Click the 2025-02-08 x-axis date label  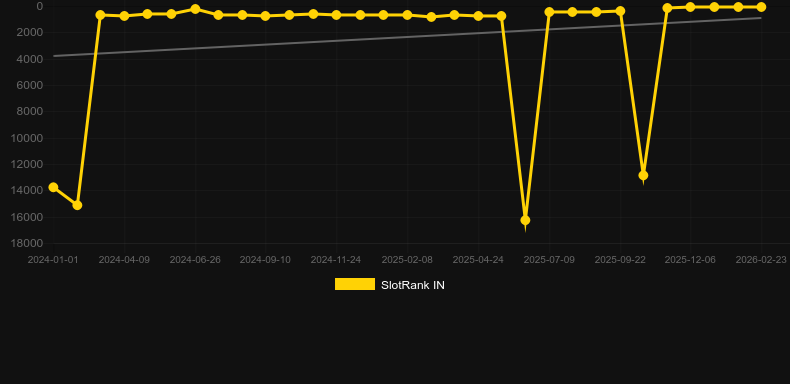407,260
